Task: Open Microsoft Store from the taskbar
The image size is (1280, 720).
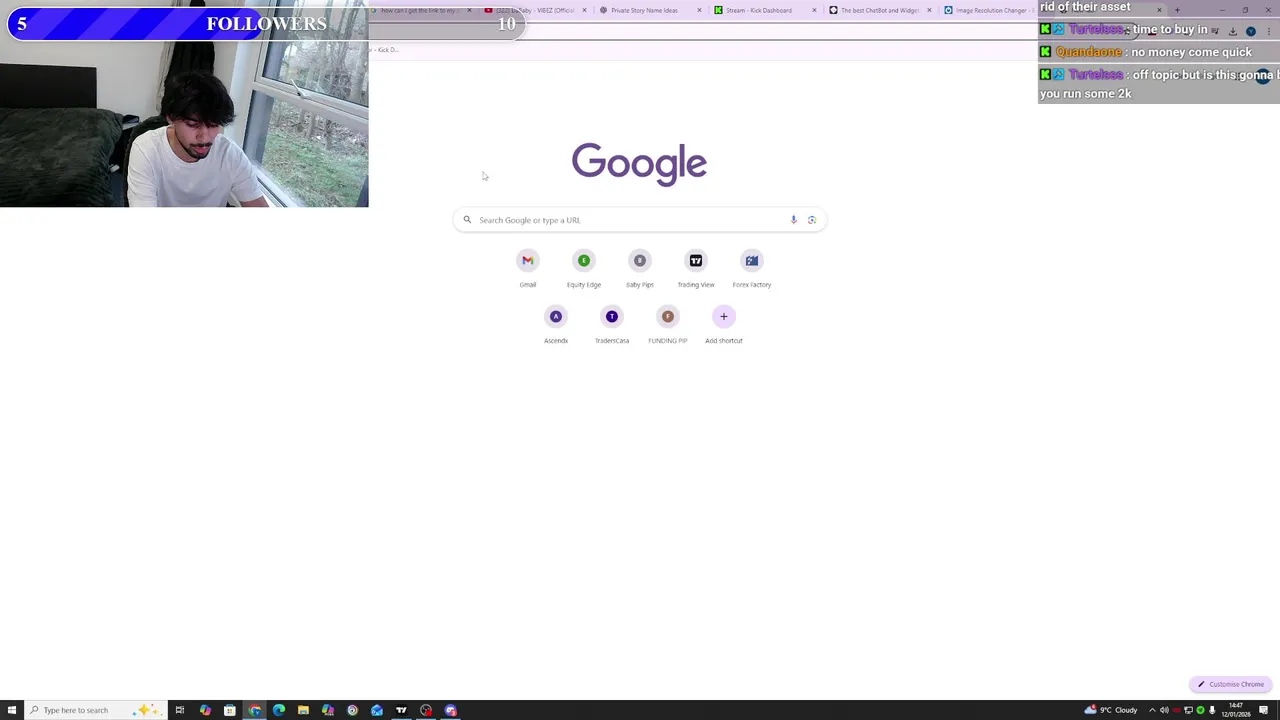Action: (229, 710)
